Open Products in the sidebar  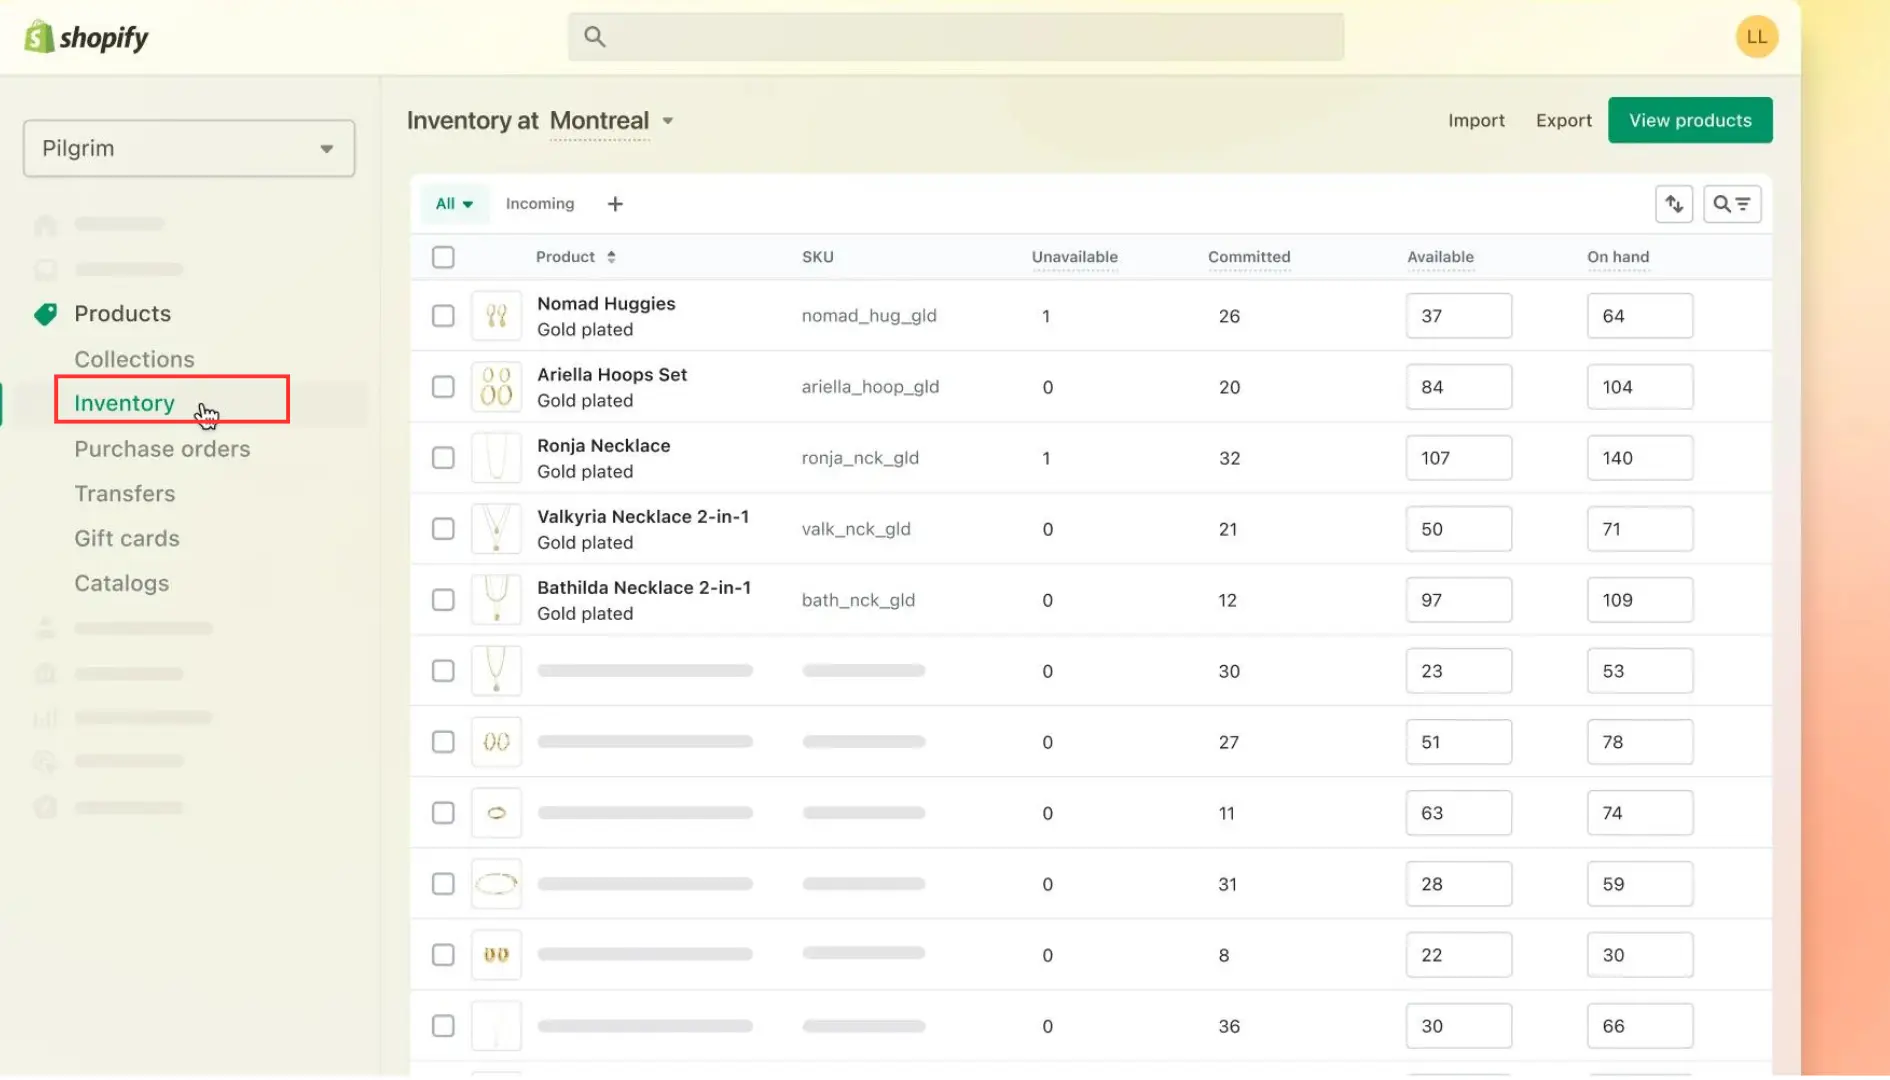[122, 314]
